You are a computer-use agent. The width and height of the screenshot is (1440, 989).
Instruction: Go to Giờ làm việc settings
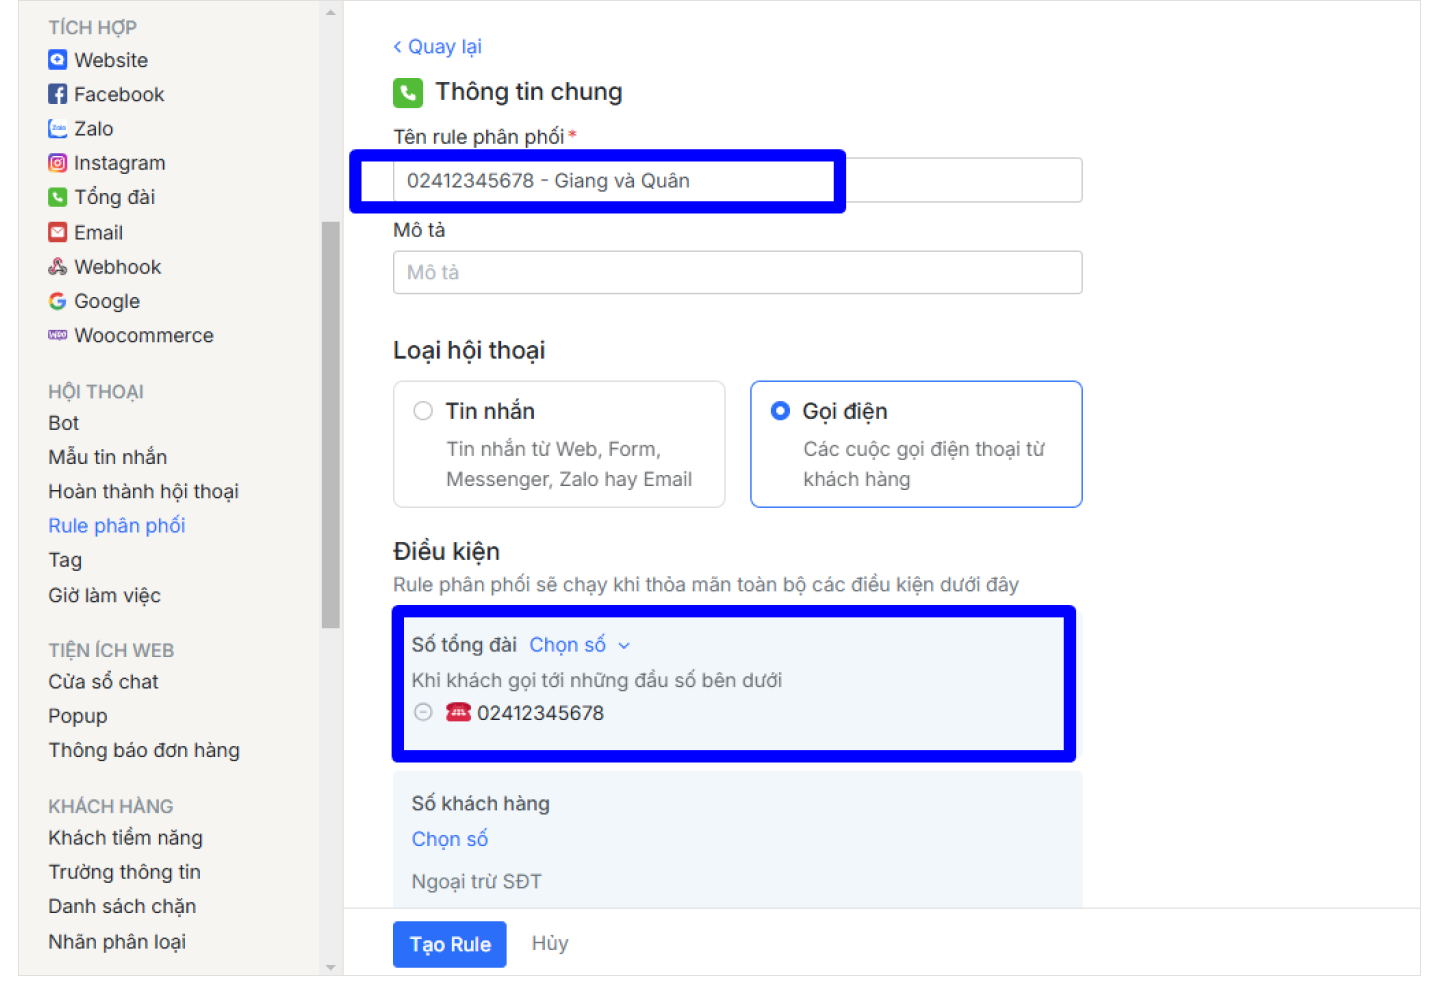(x=104, y=596)
